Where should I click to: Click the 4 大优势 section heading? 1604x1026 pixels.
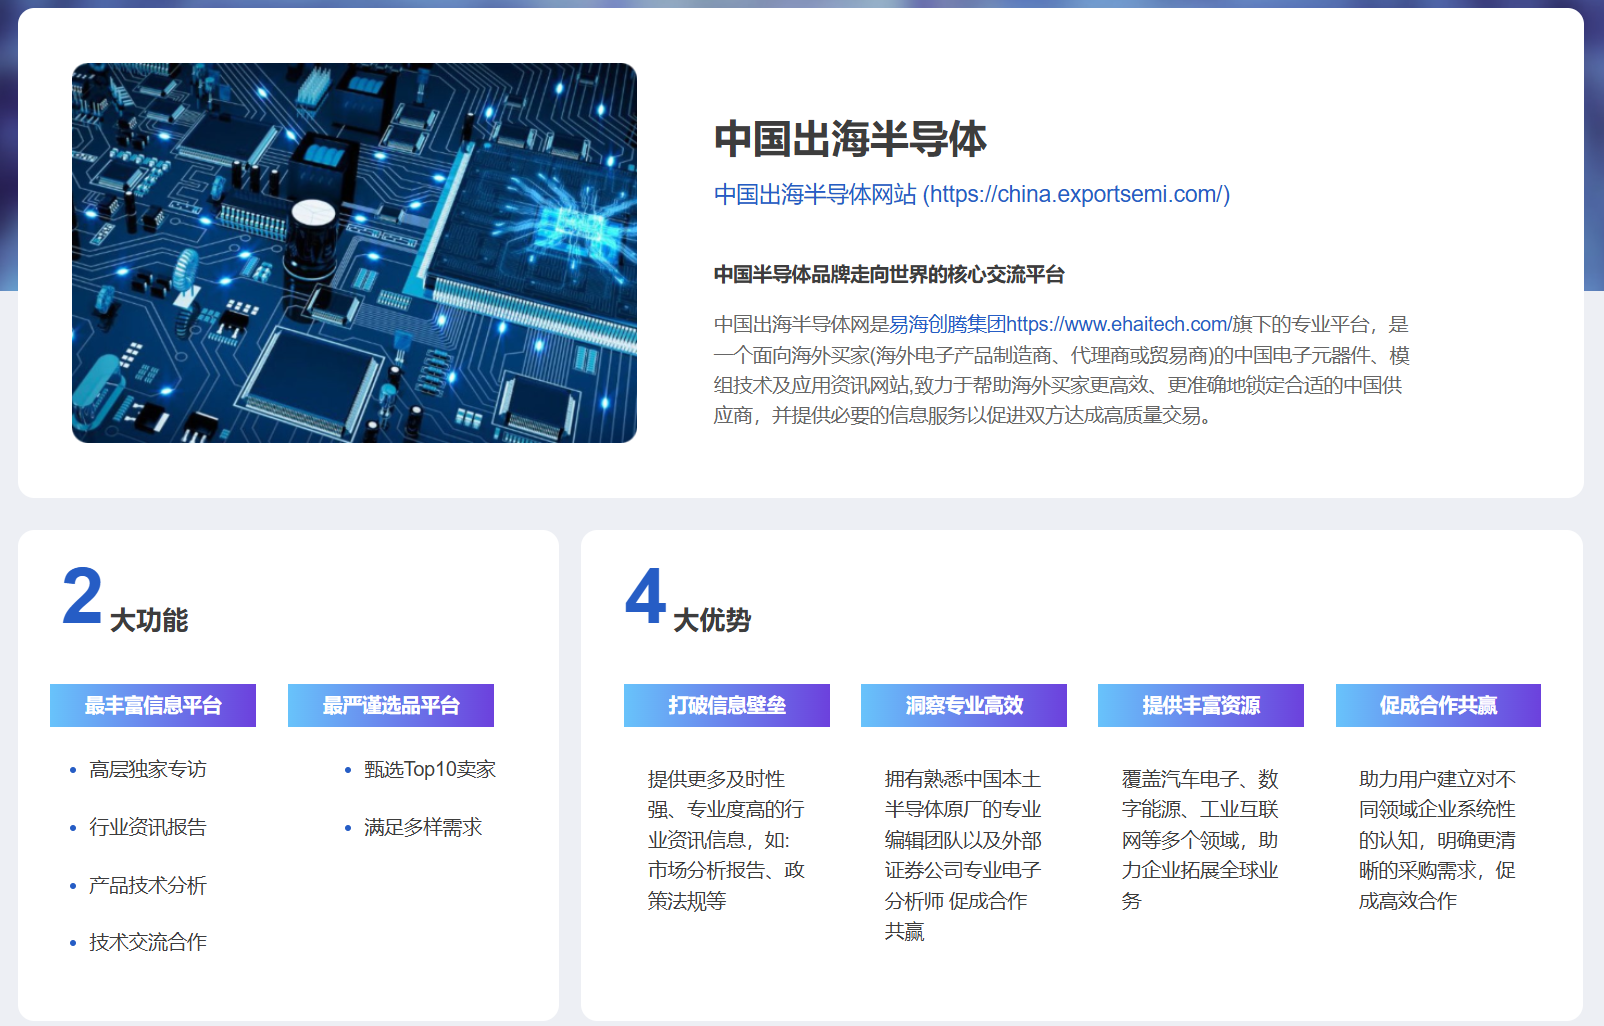point(688,602)
